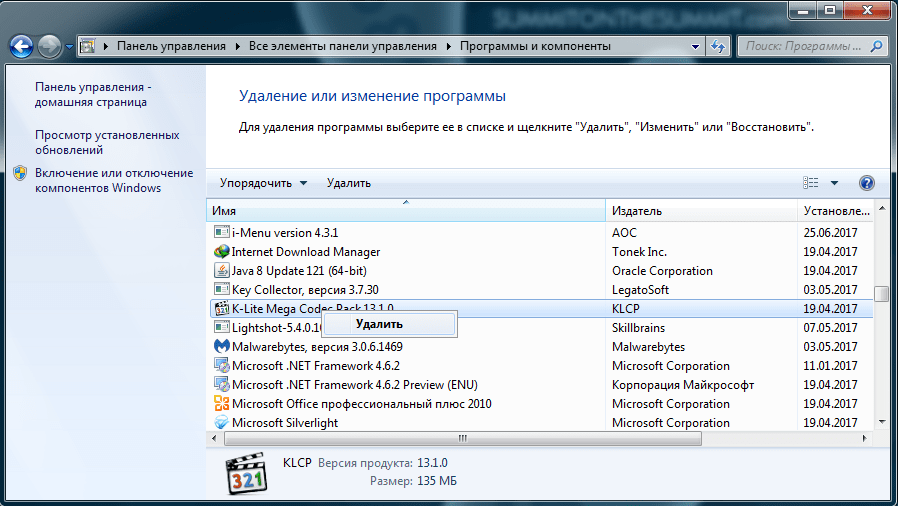
Task: Select 'Key Collector, версия 3.7.30' entry
Action: 305,290
